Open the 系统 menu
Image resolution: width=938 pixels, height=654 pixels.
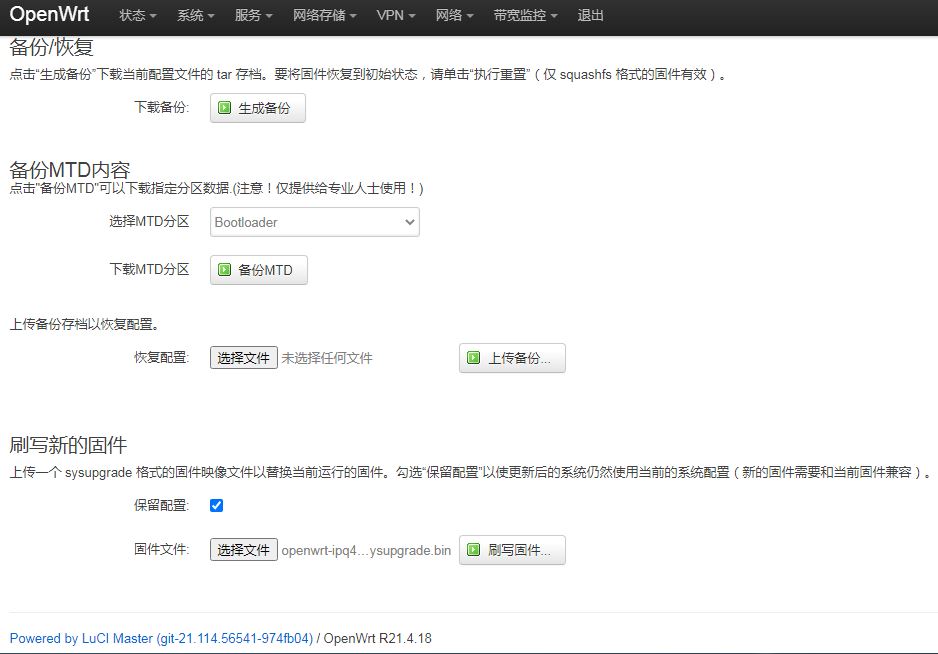click(194, 16)
